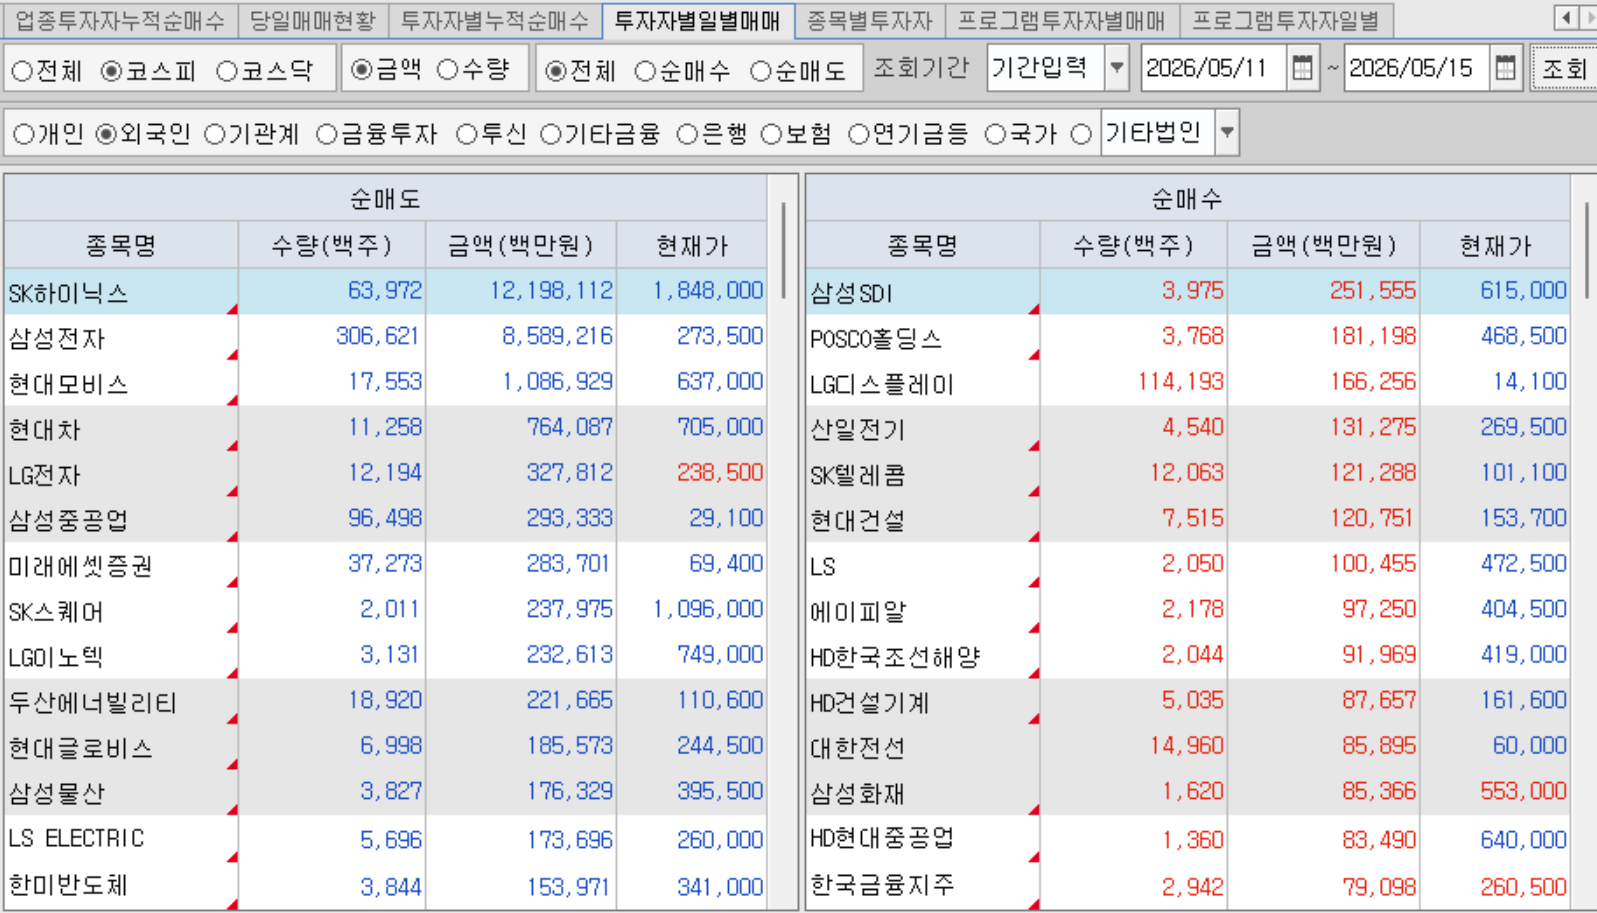Image resolution: width=1597 pixels, height=913 pixels.
Task: Select the POSCO홀딩스 stock name
Action: pyautogui.click(x=876, y=339)
